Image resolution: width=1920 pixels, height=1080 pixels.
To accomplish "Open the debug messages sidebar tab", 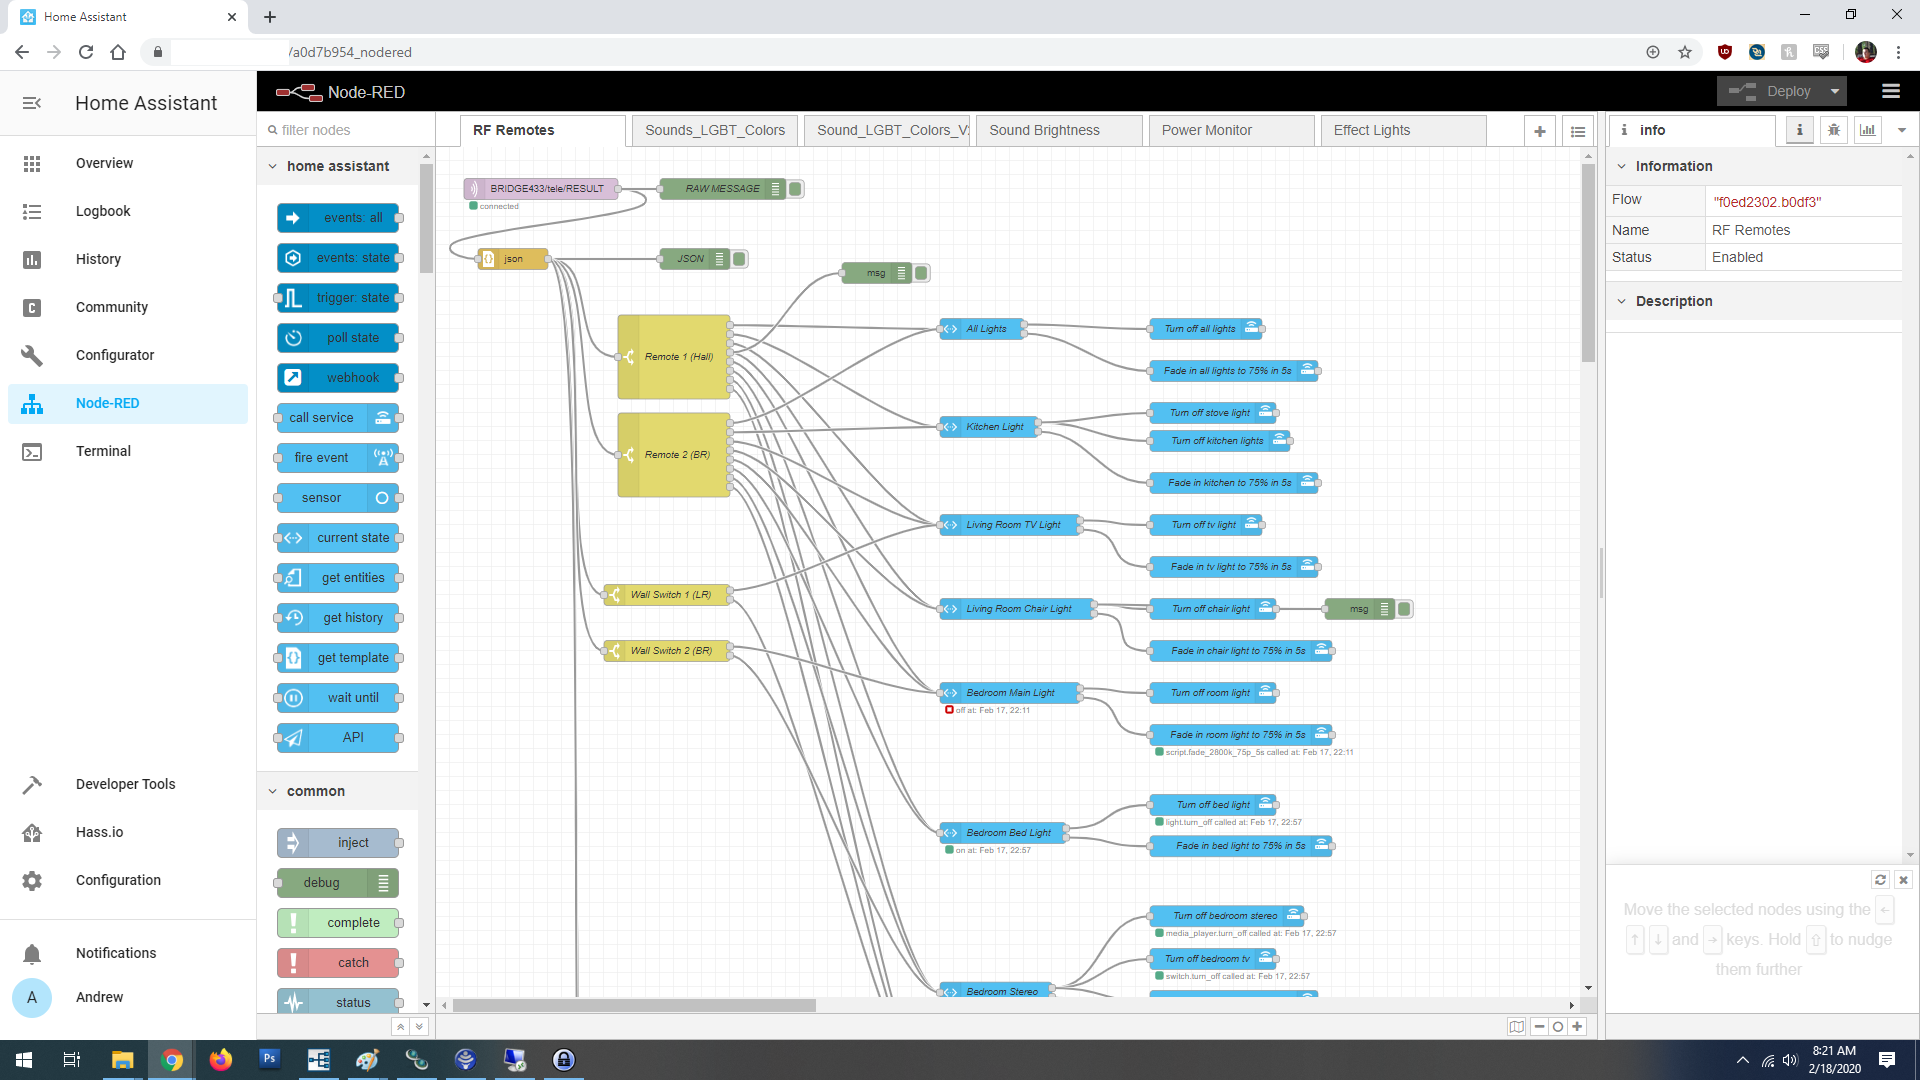I will (x=1834, y=130).
